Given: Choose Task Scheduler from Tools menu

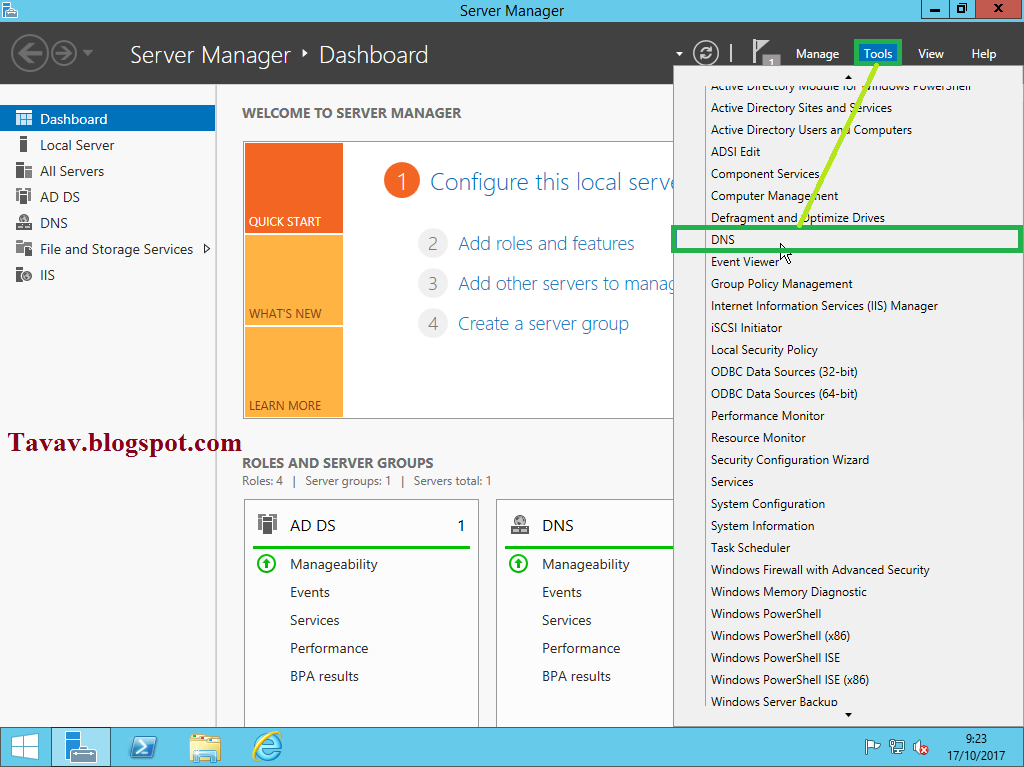Looking at the screenshot, I should tap(750, 548).
